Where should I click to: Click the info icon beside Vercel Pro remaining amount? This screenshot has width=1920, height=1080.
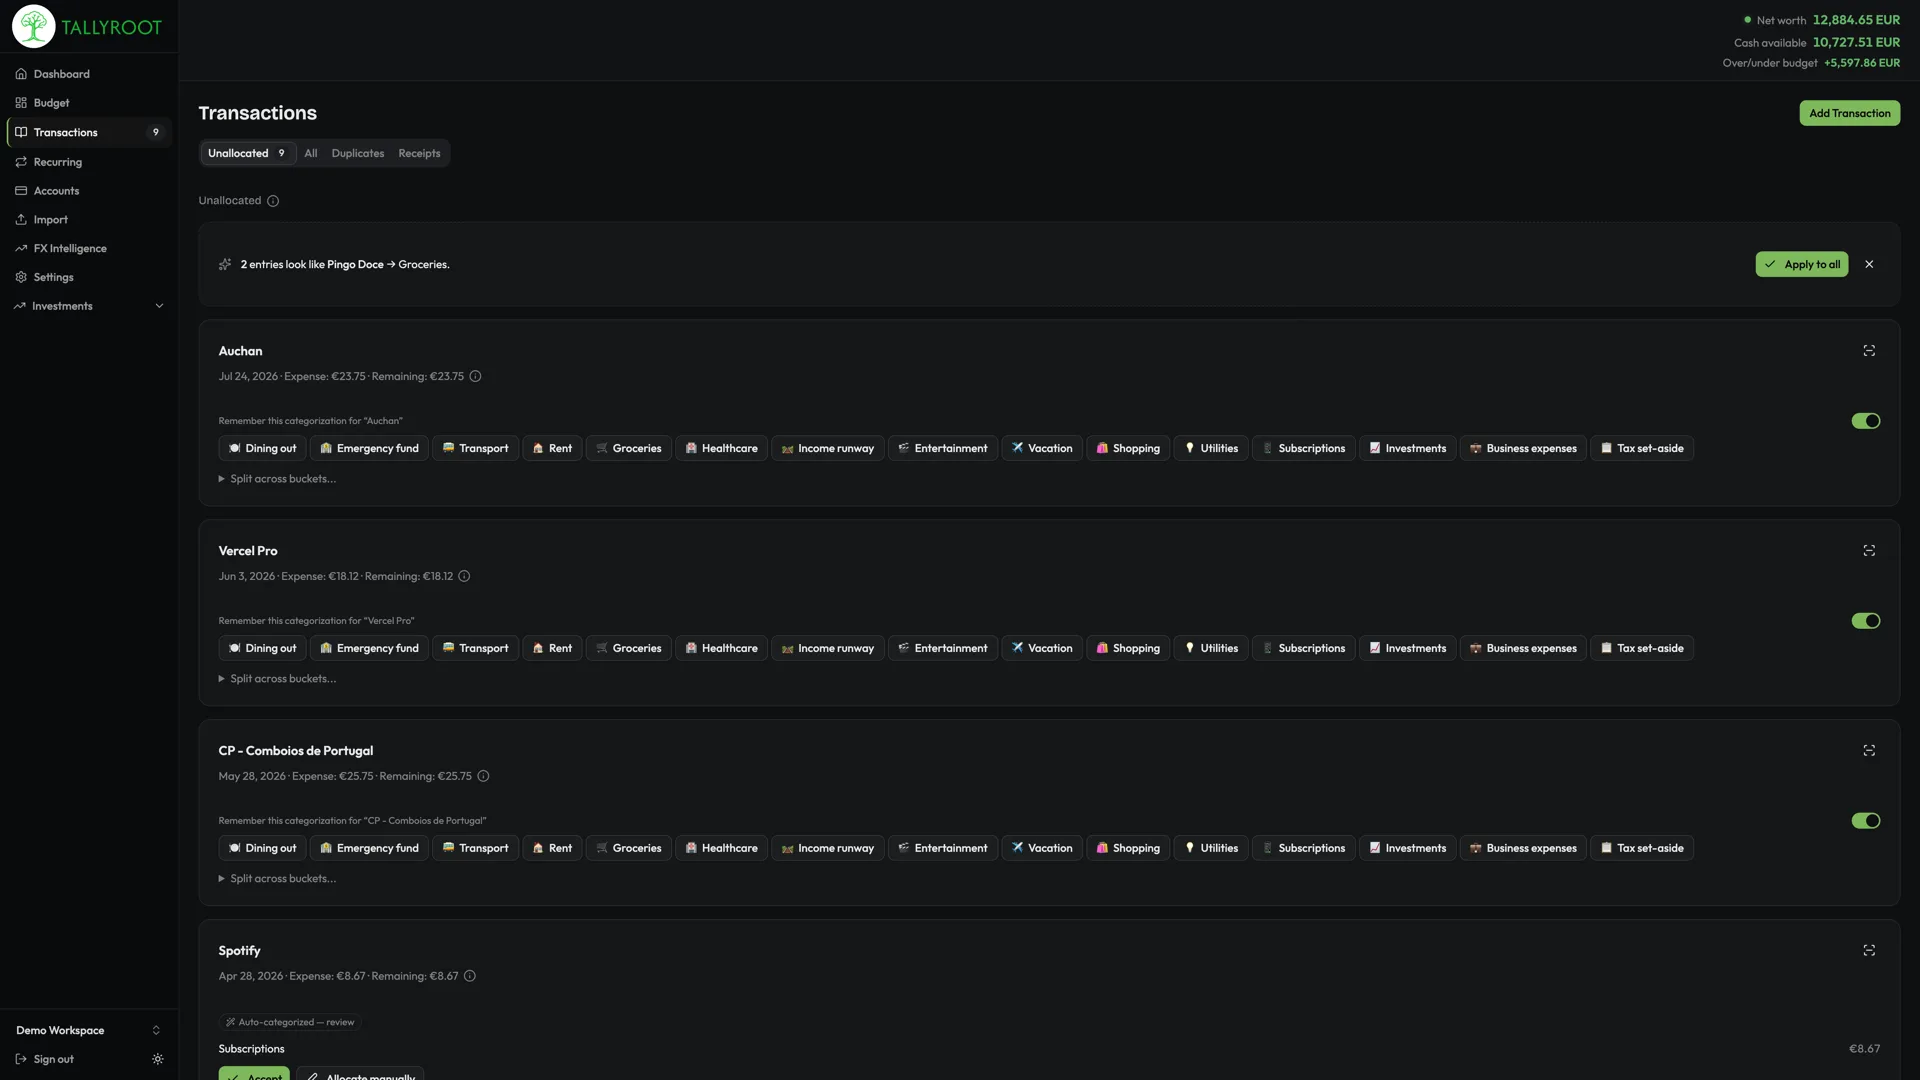[x=464, y=576]
